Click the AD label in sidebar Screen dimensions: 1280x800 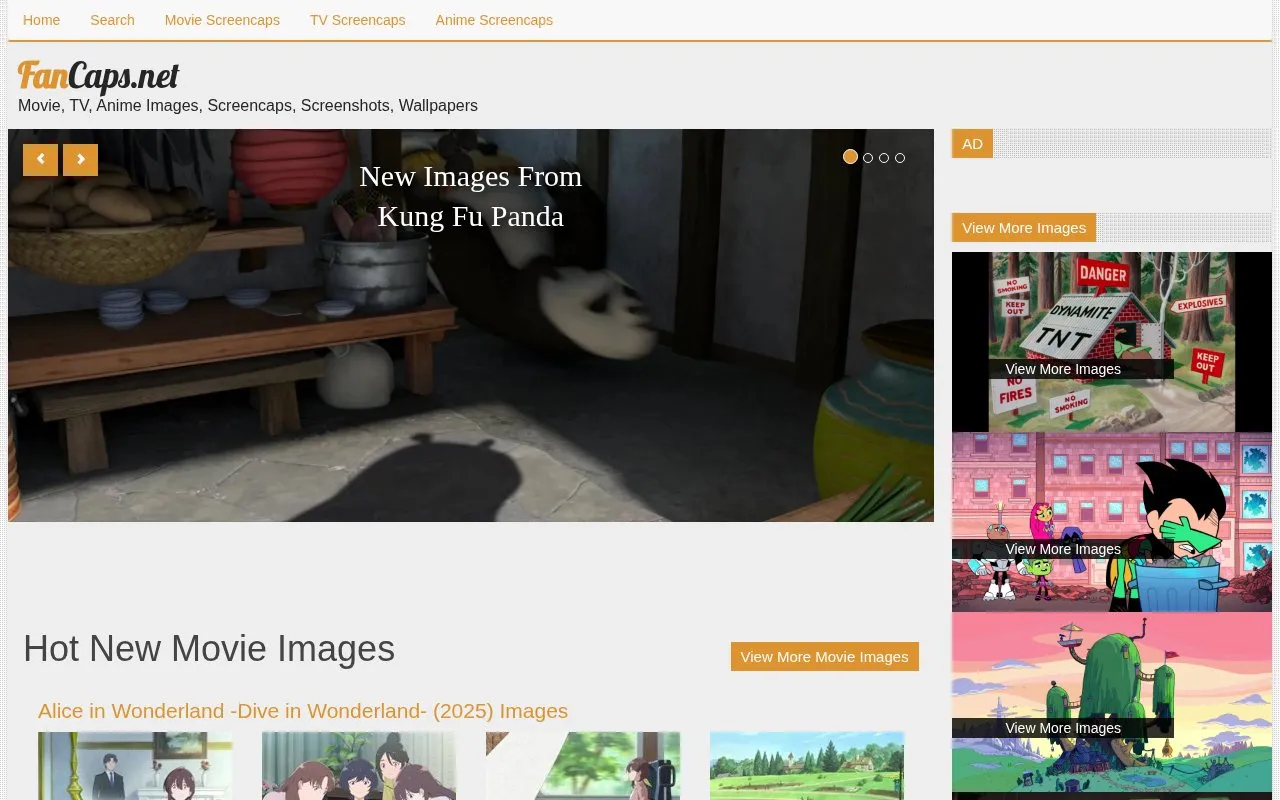coord(972,144)
